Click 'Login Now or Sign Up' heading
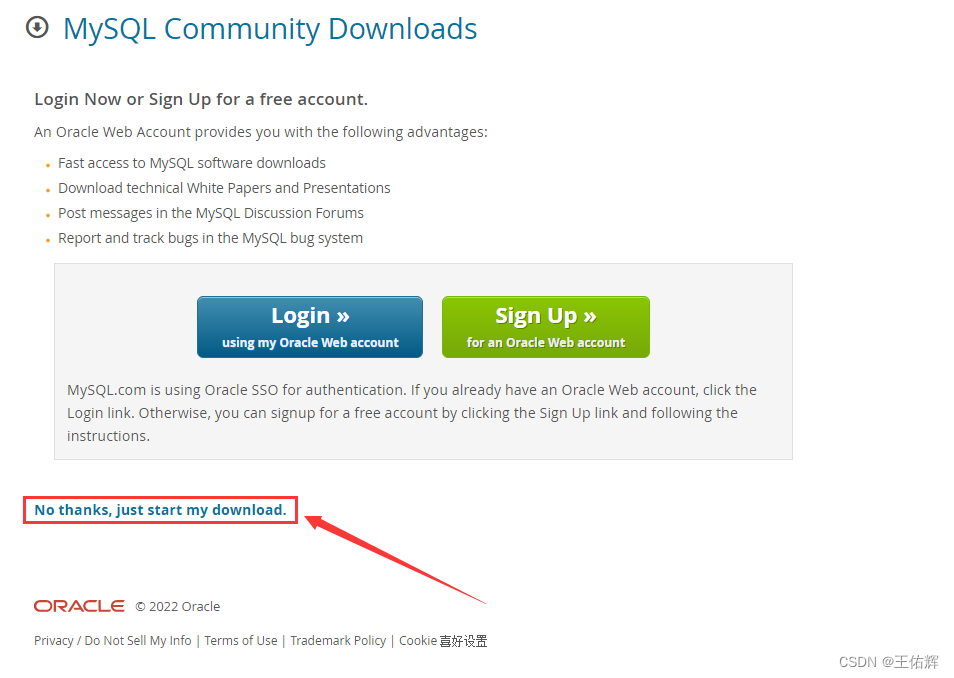954x678 pixels. click(x=201, y=99)
